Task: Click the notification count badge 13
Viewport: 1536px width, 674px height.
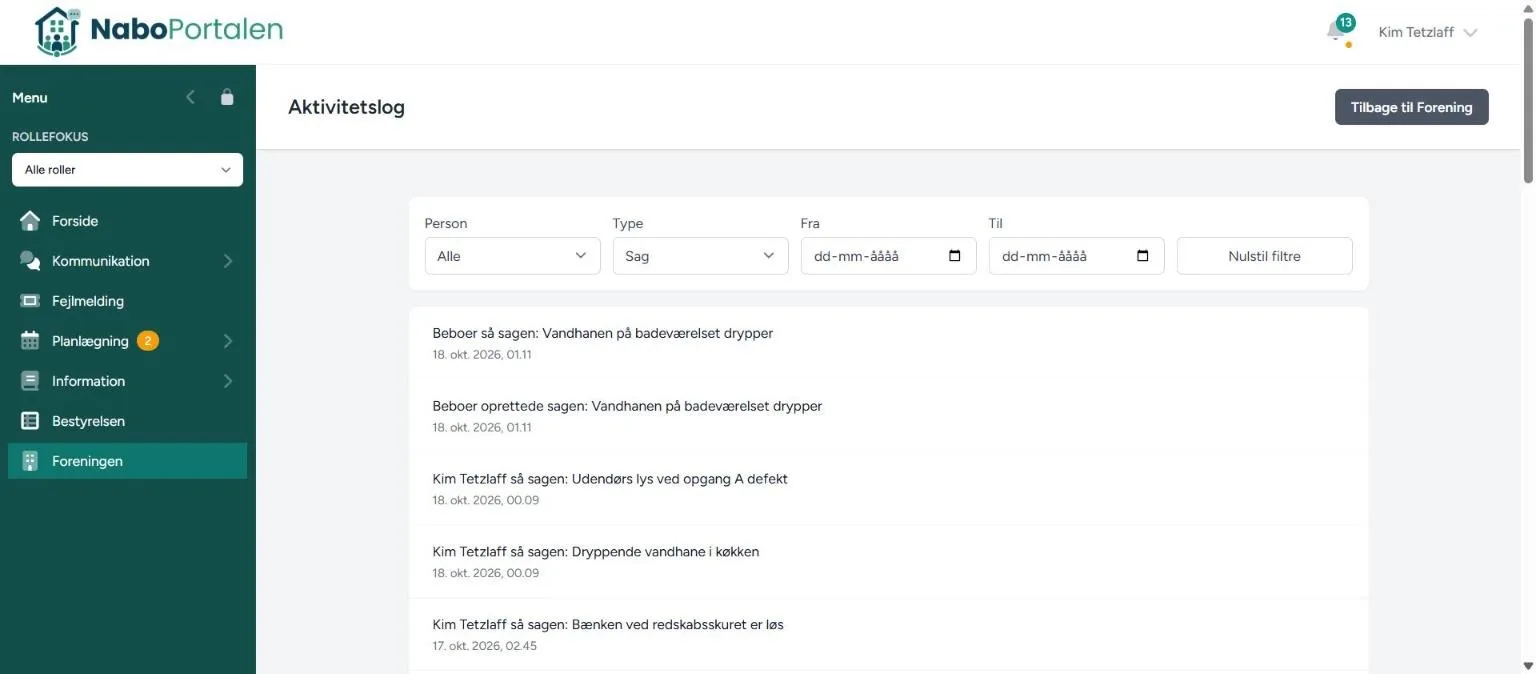Action: pos(1346,22)
